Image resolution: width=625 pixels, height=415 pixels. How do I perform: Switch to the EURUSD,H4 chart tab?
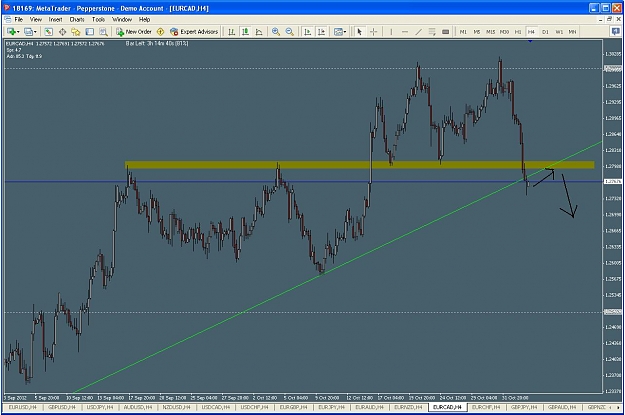[22, 407]
